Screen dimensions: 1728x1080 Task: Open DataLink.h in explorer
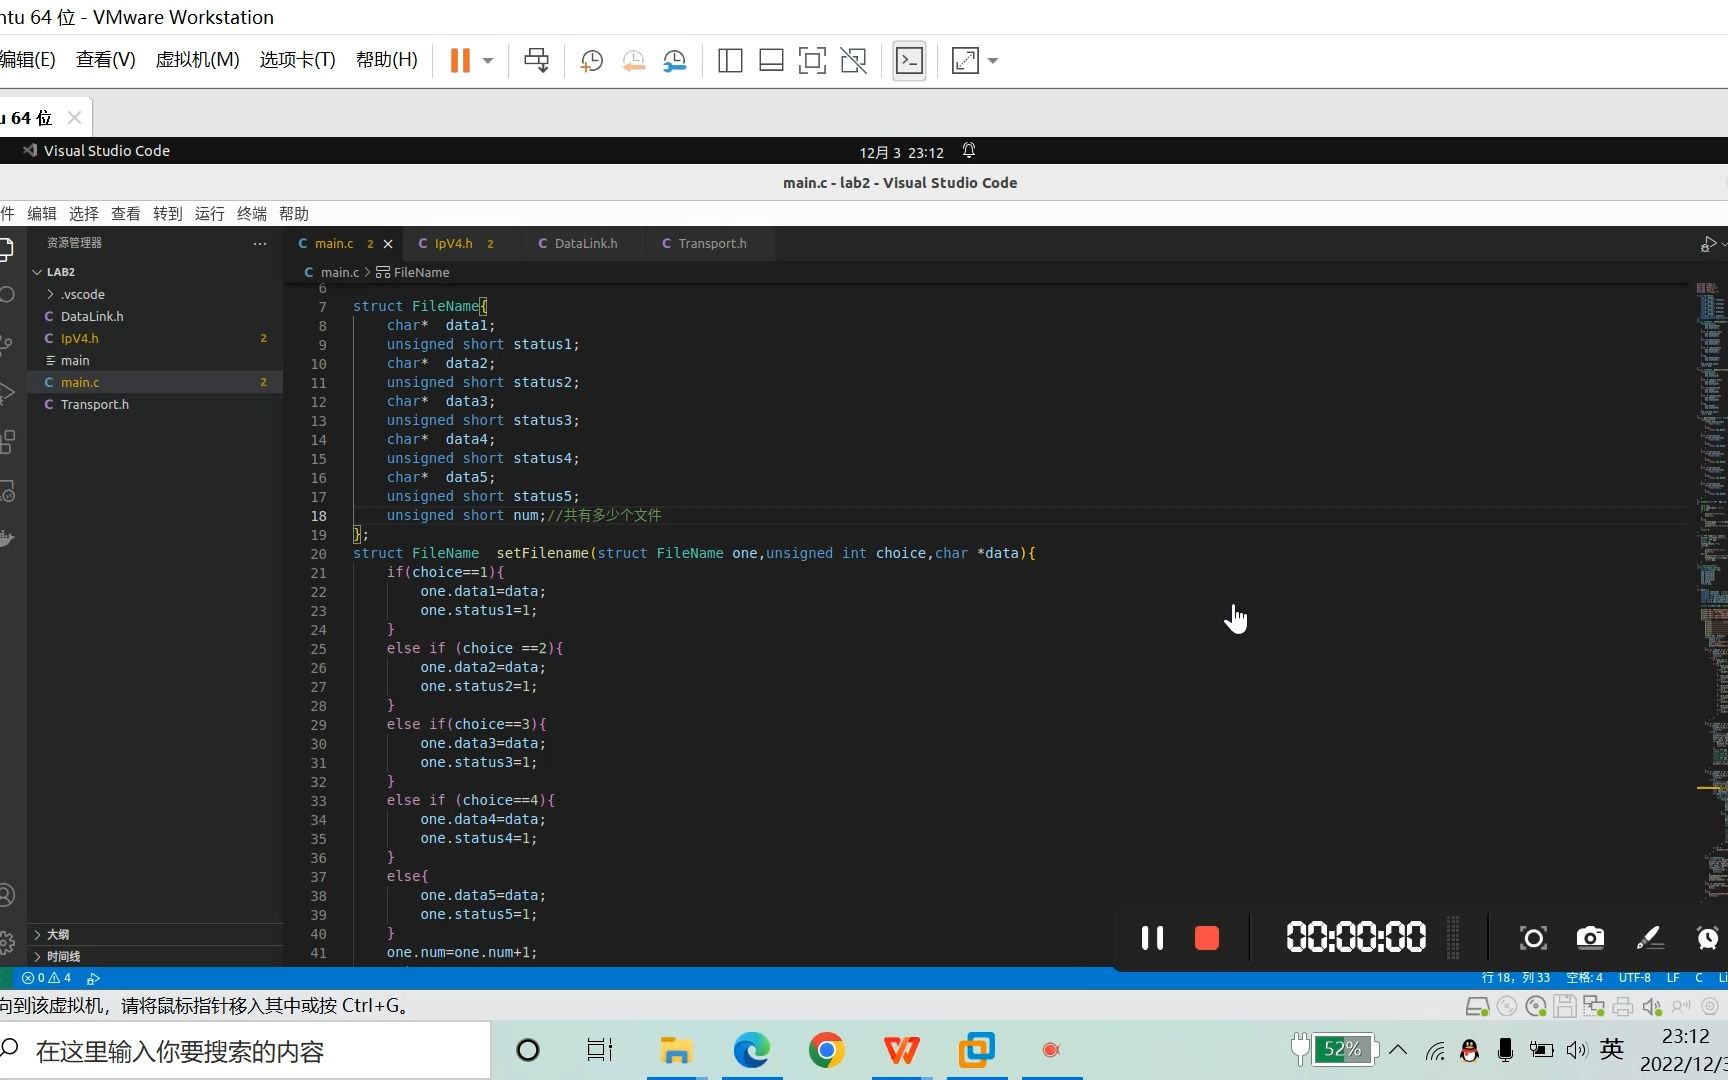[x=155, y=316]
